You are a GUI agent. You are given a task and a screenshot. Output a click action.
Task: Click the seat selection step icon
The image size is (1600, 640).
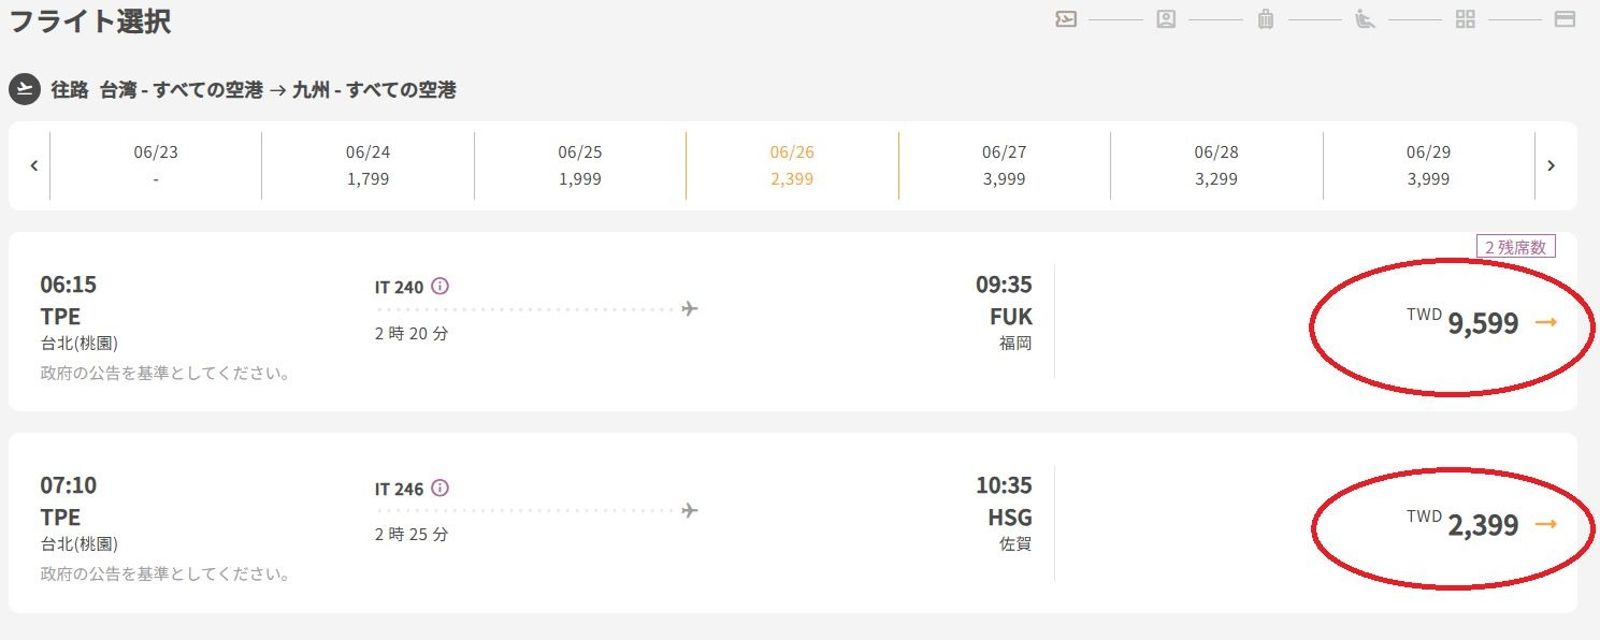(1365, 19)
